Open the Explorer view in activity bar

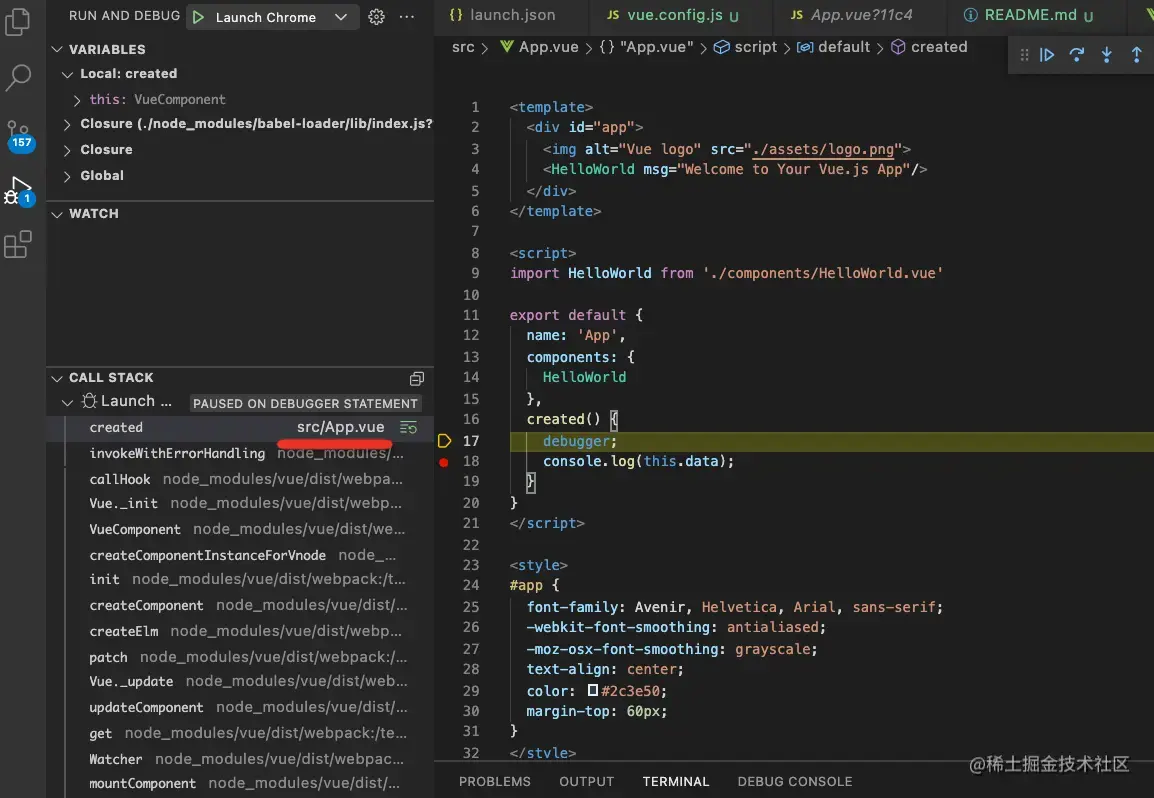click(18, 21)
